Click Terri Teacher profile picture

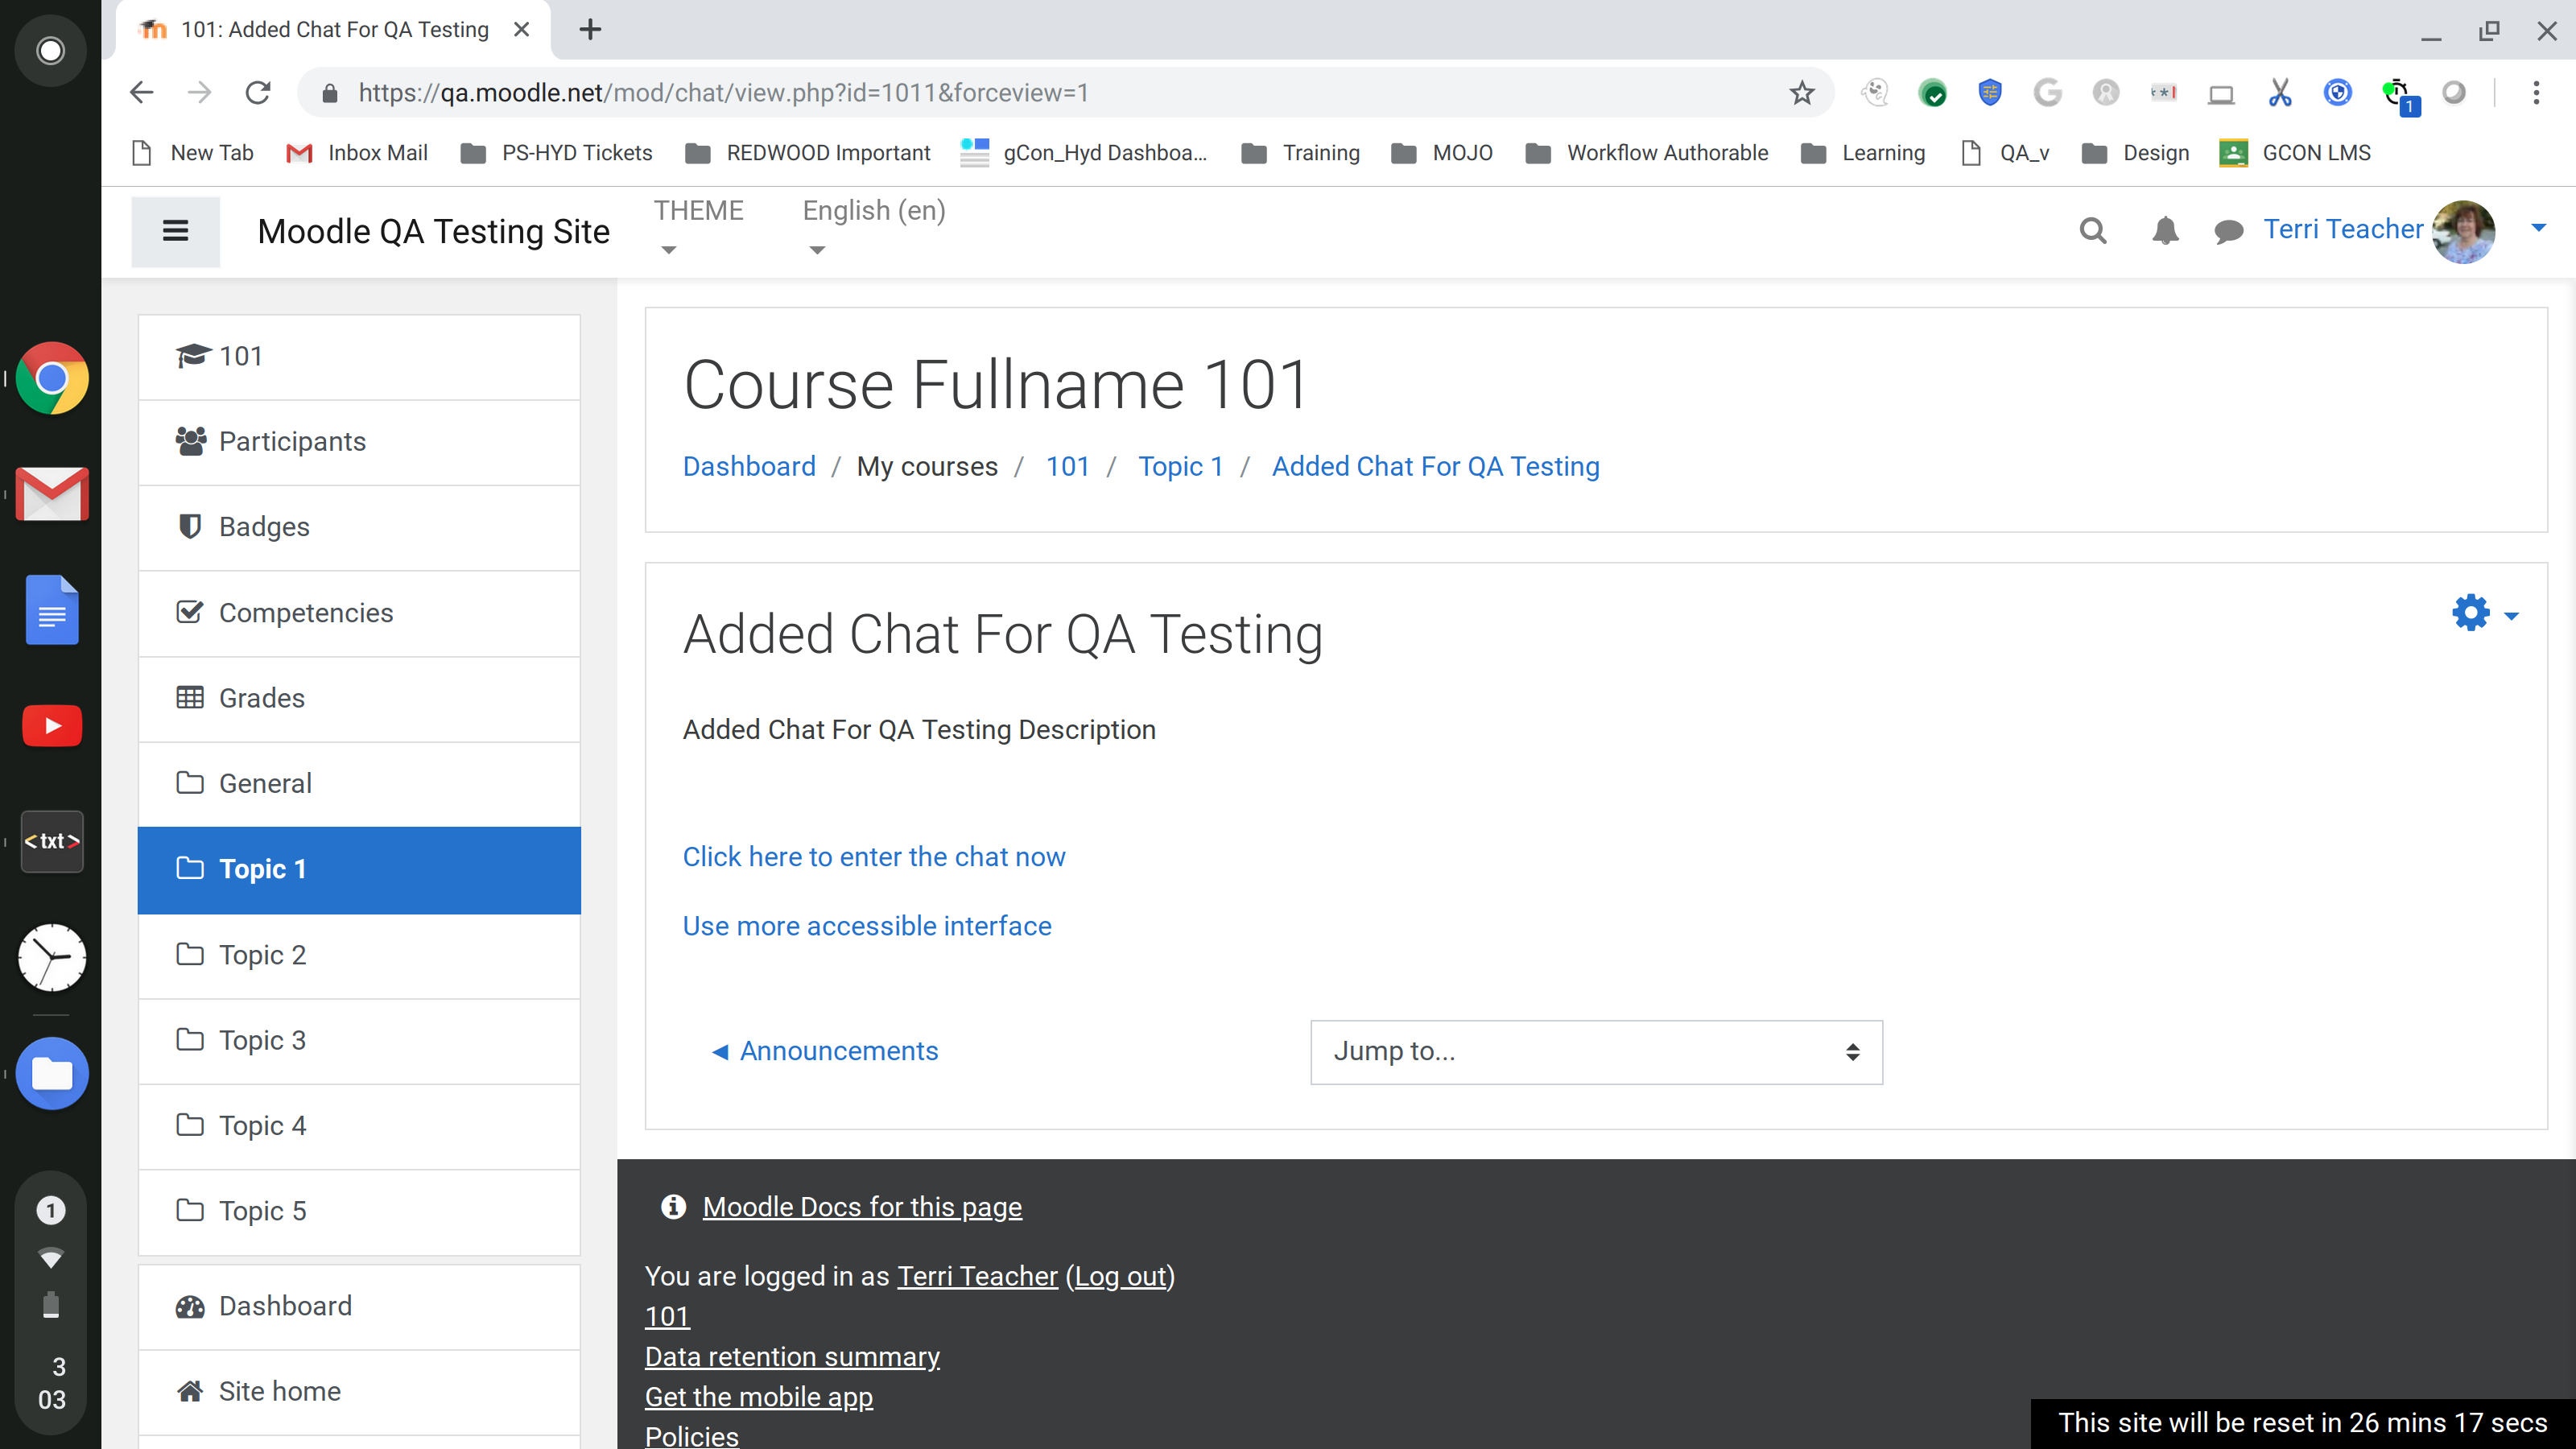point(2462,231)
